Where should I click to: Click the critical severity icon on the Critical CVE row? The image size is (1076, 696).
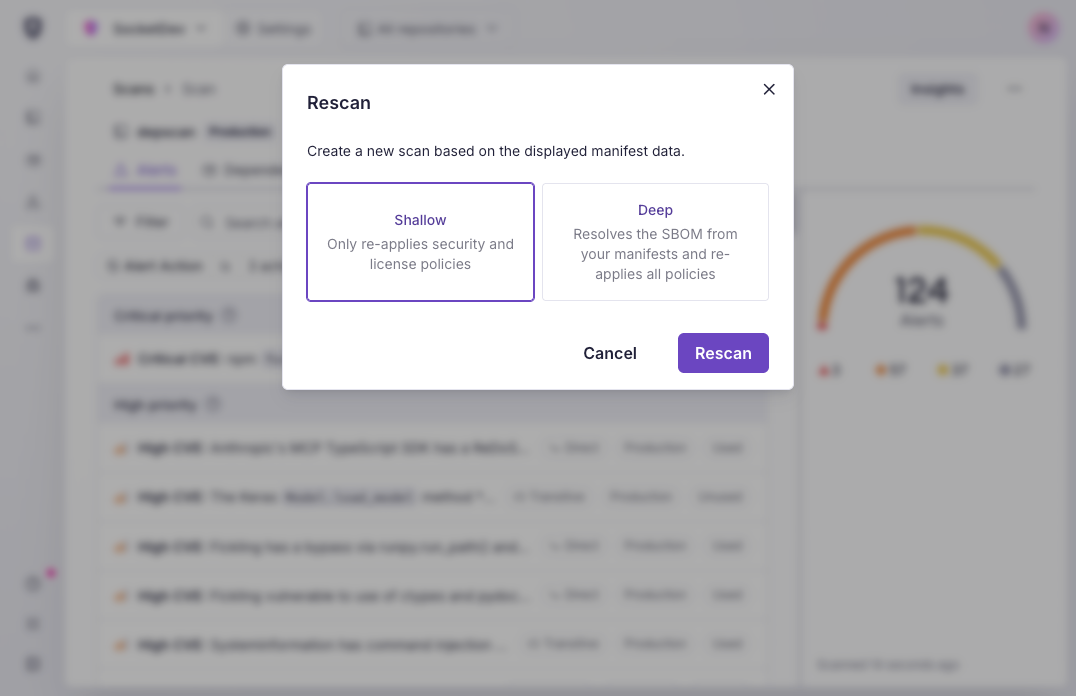(120, 358)
